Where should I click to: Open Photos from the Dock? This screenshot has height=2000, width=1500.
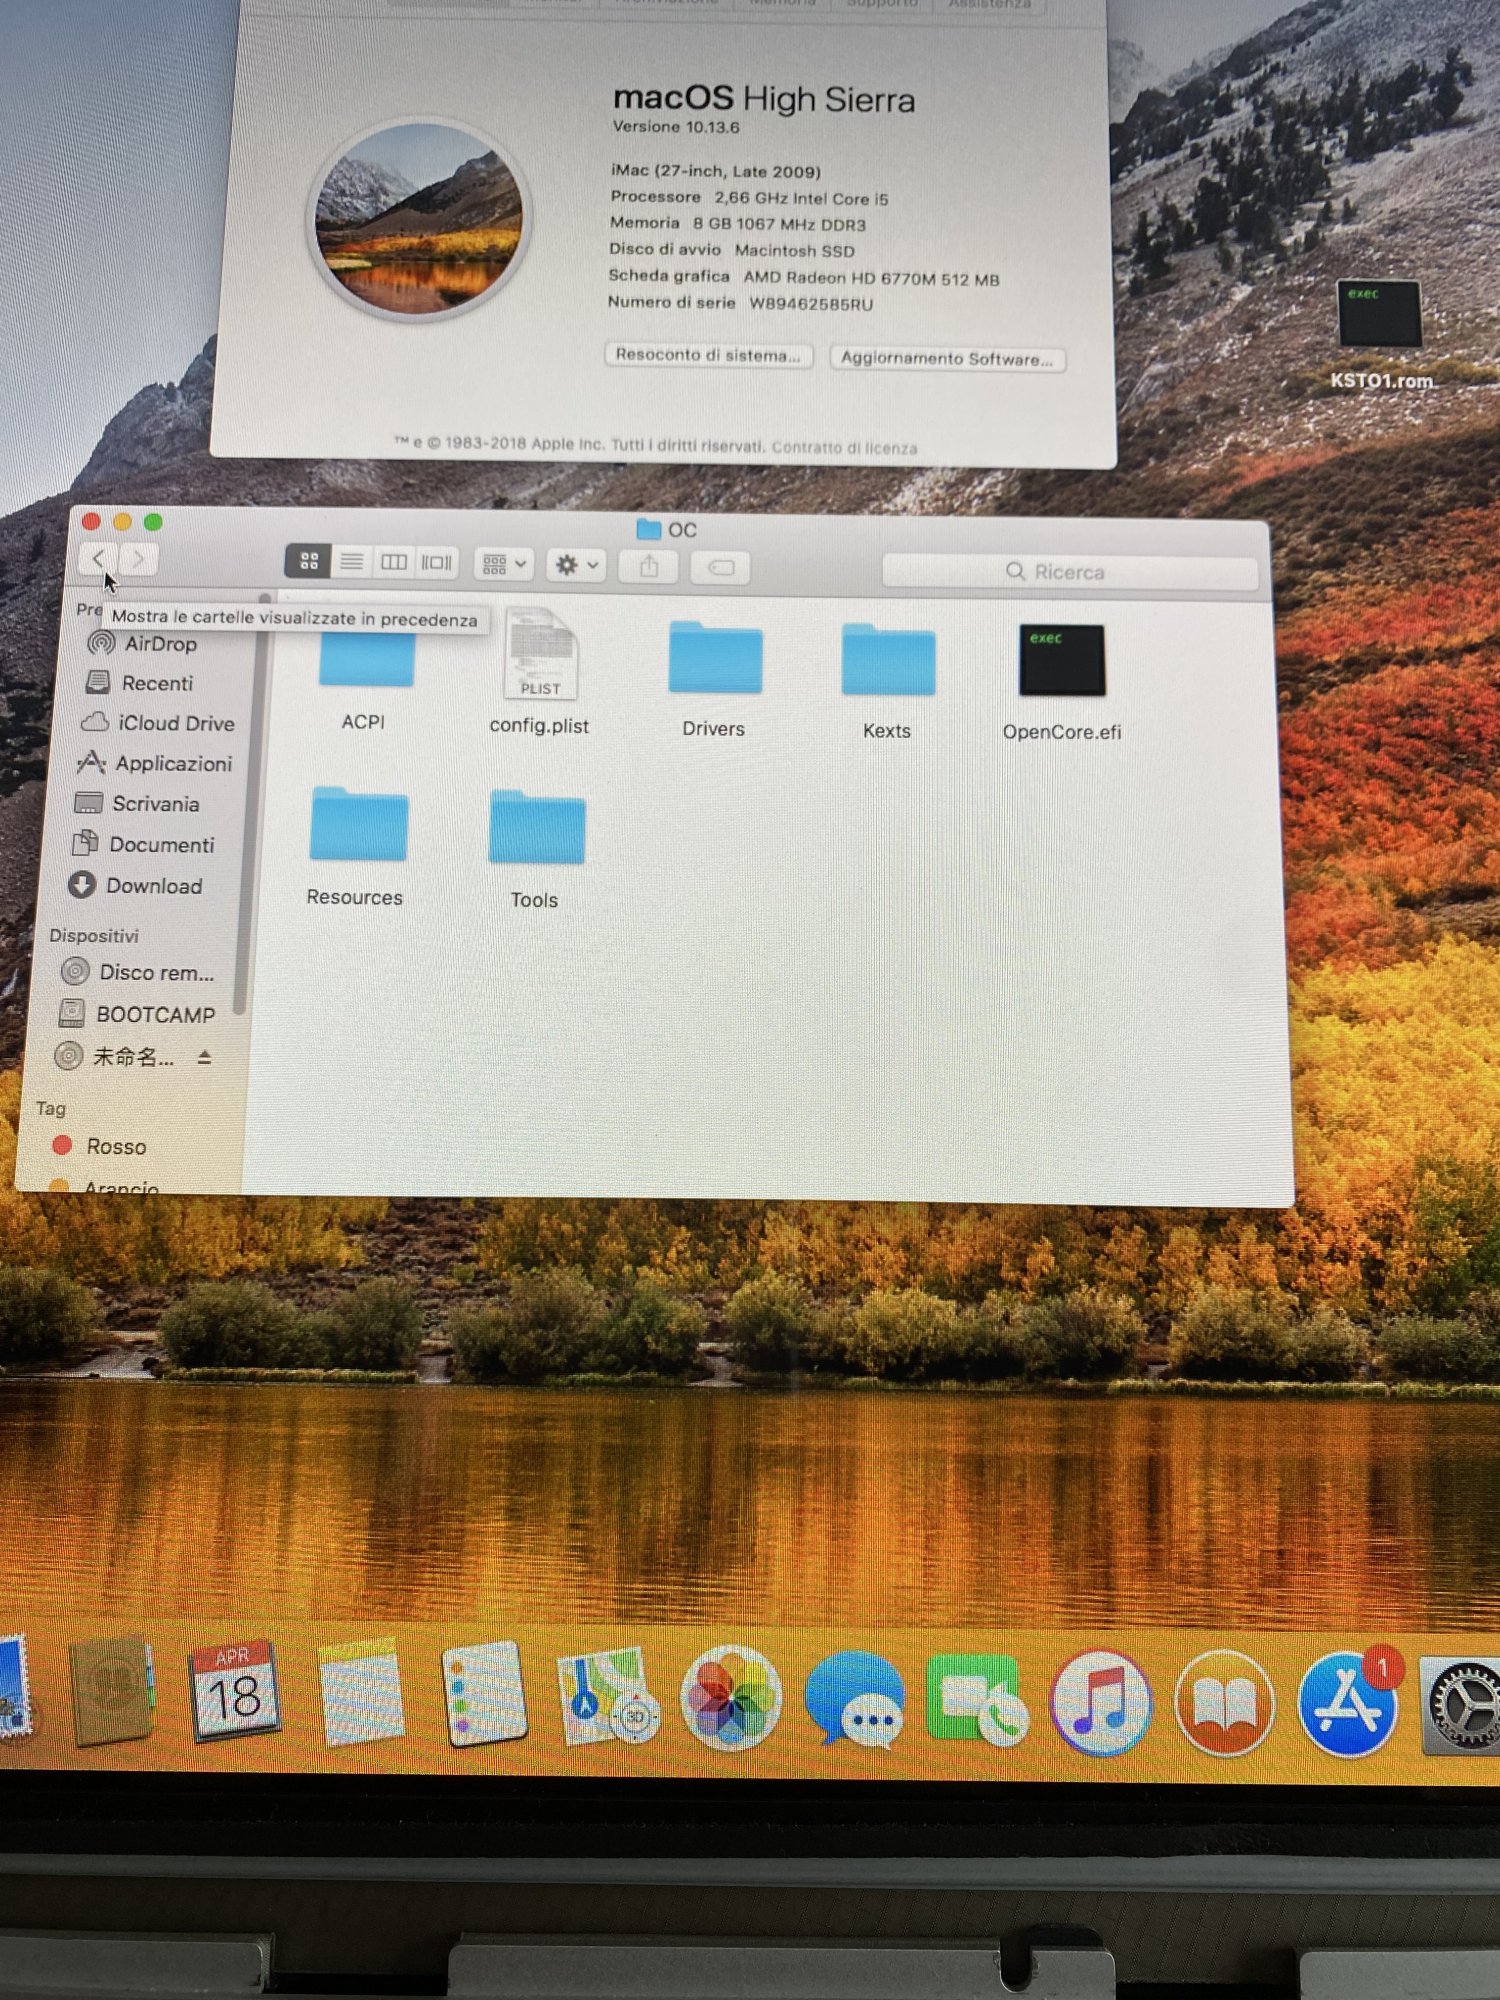(x=731, y=1698)
